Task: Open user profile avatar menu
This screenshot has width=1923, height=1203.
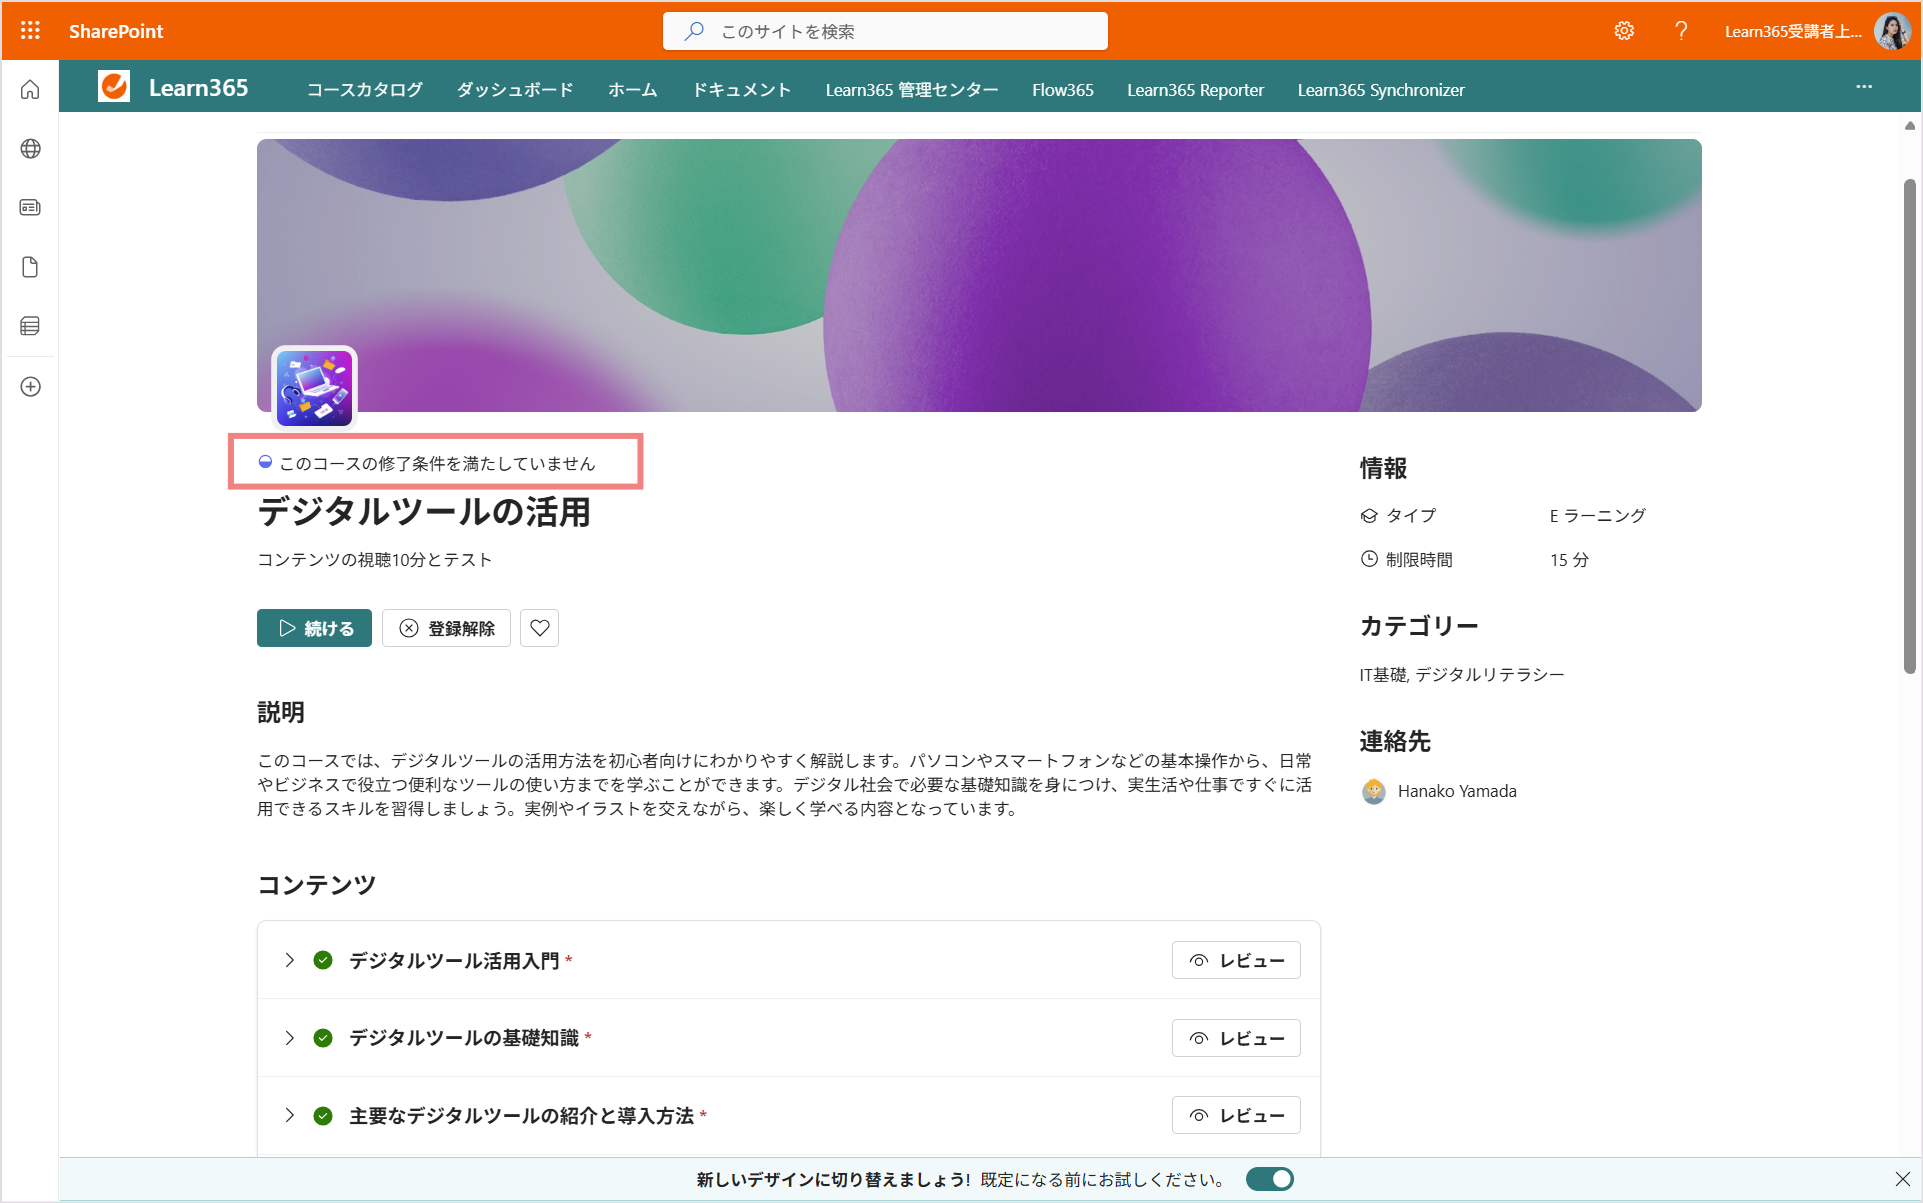Action: pos(1892,31)
